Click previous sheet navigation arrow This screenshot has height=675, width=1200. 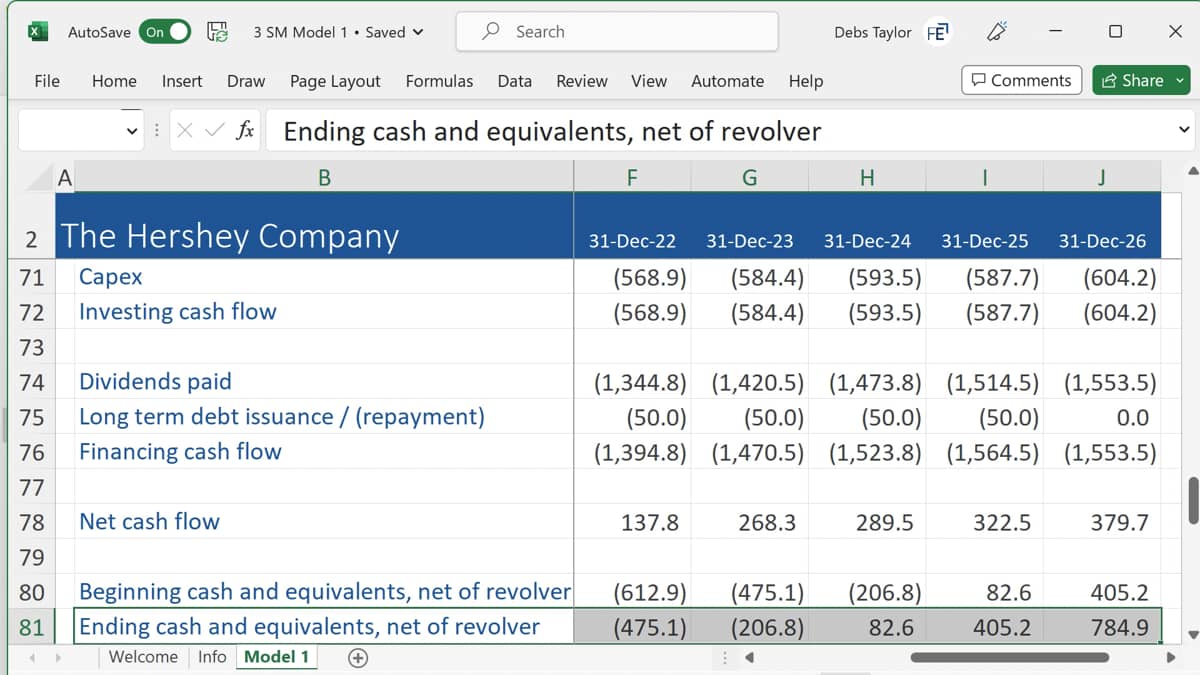pos(31,658)
